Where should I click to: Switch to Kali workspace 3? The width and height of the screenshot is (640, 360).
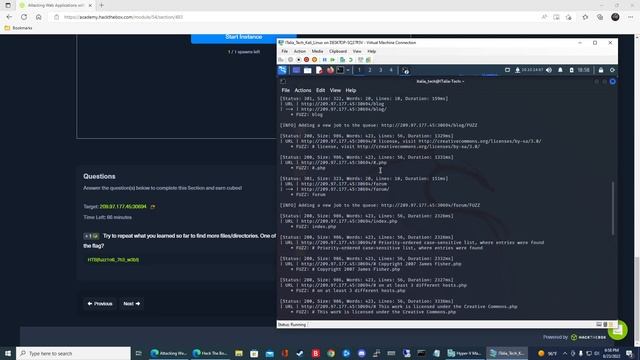pyautogui.click(x=380, y=70)
